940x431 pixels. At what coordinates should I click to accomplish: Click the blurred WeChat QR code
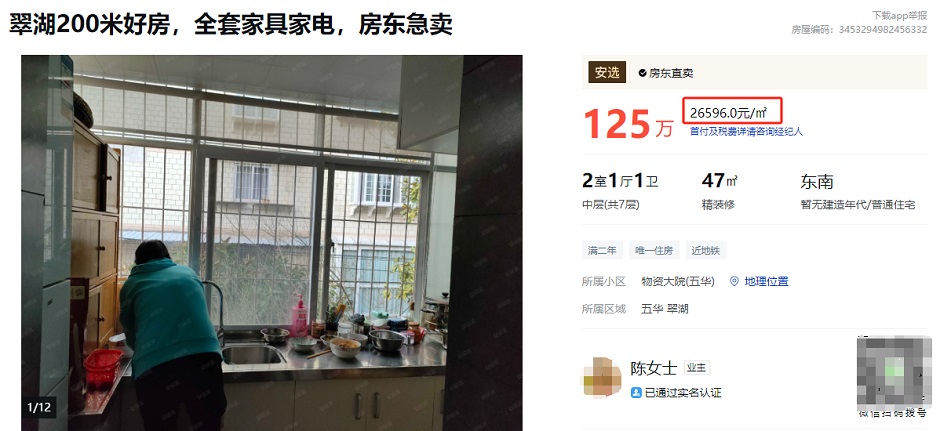pos(894,371)
